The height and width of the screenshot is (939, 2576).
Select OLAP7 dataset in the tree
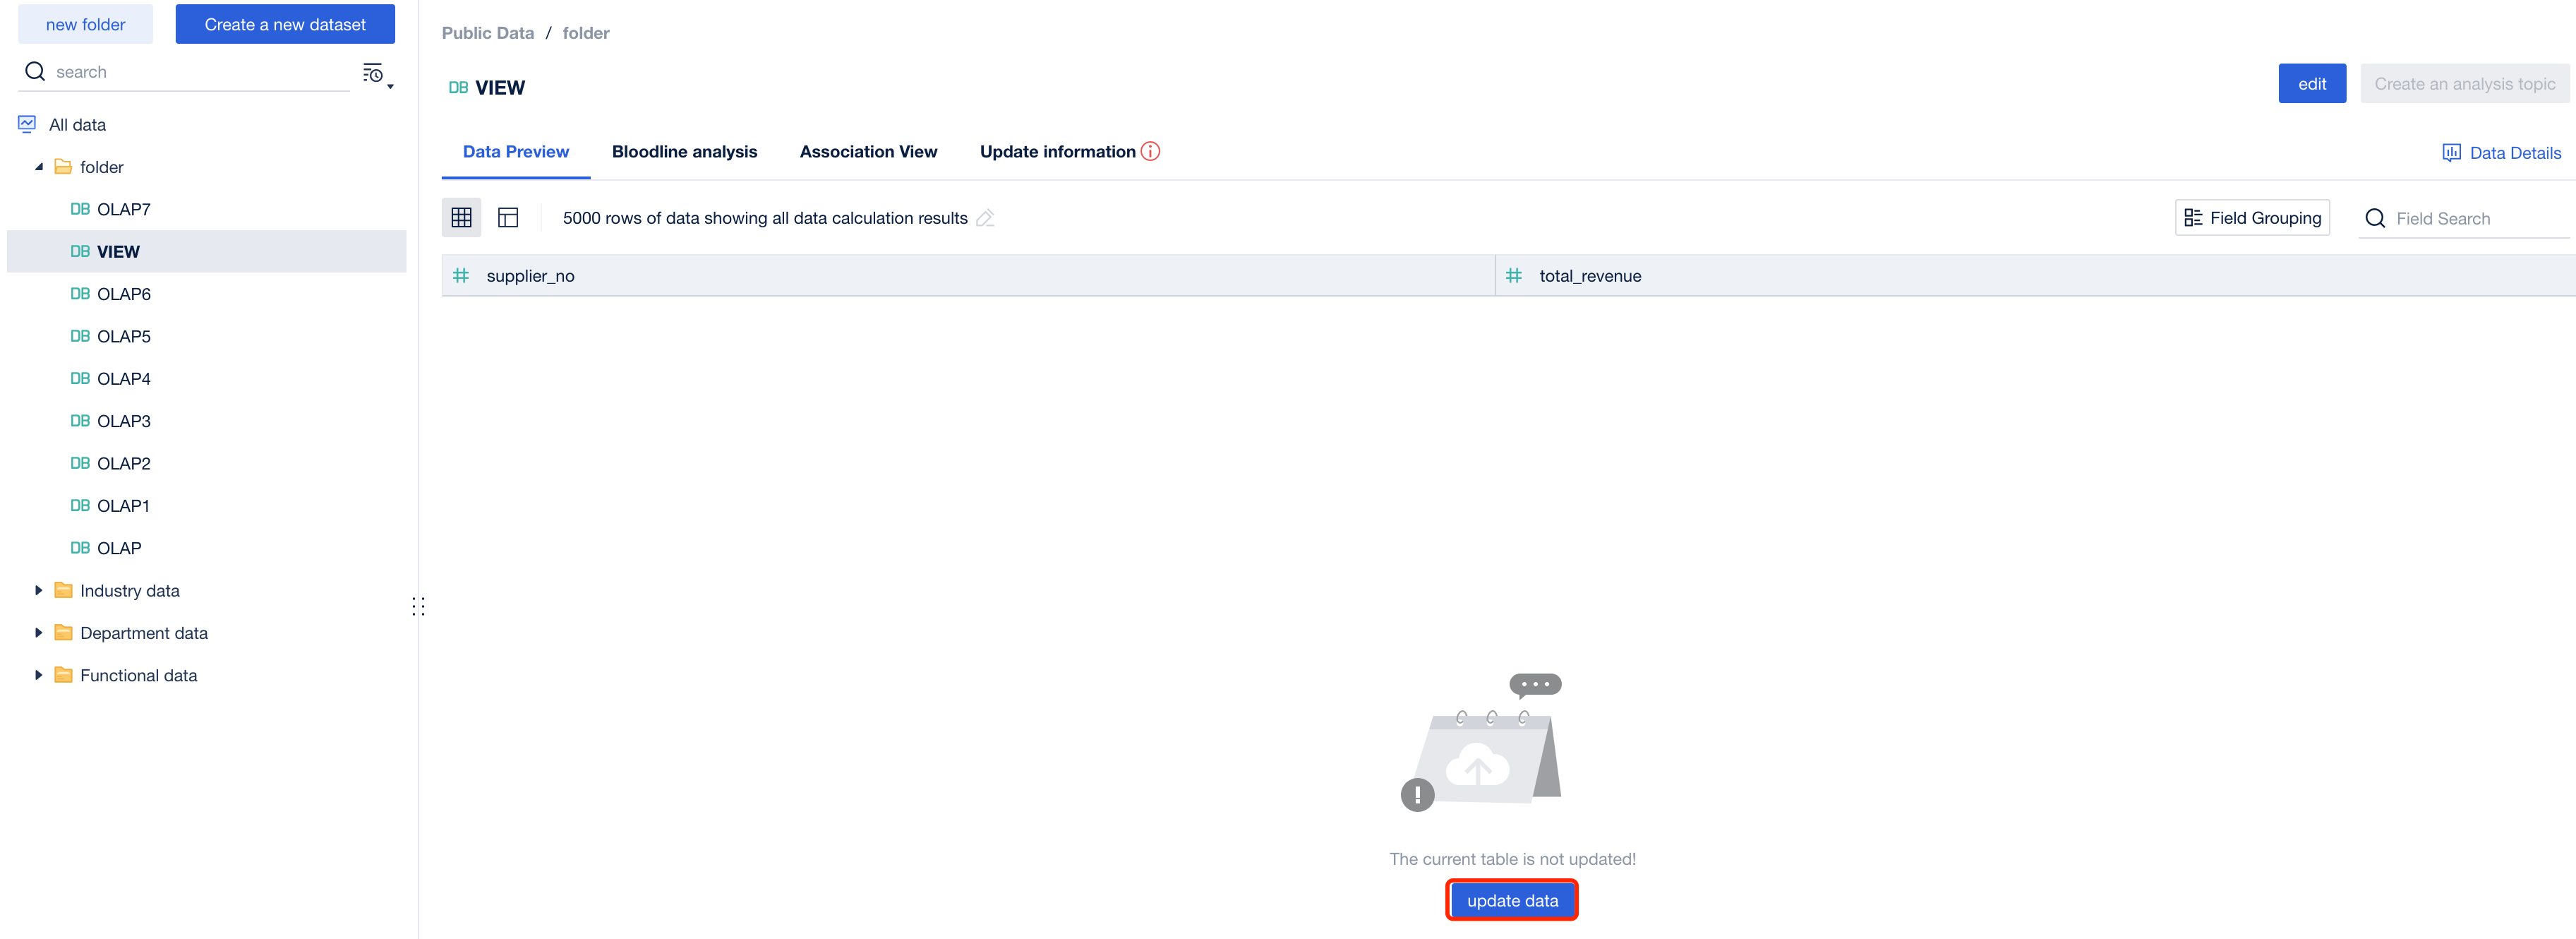click(x=123, y=209)
